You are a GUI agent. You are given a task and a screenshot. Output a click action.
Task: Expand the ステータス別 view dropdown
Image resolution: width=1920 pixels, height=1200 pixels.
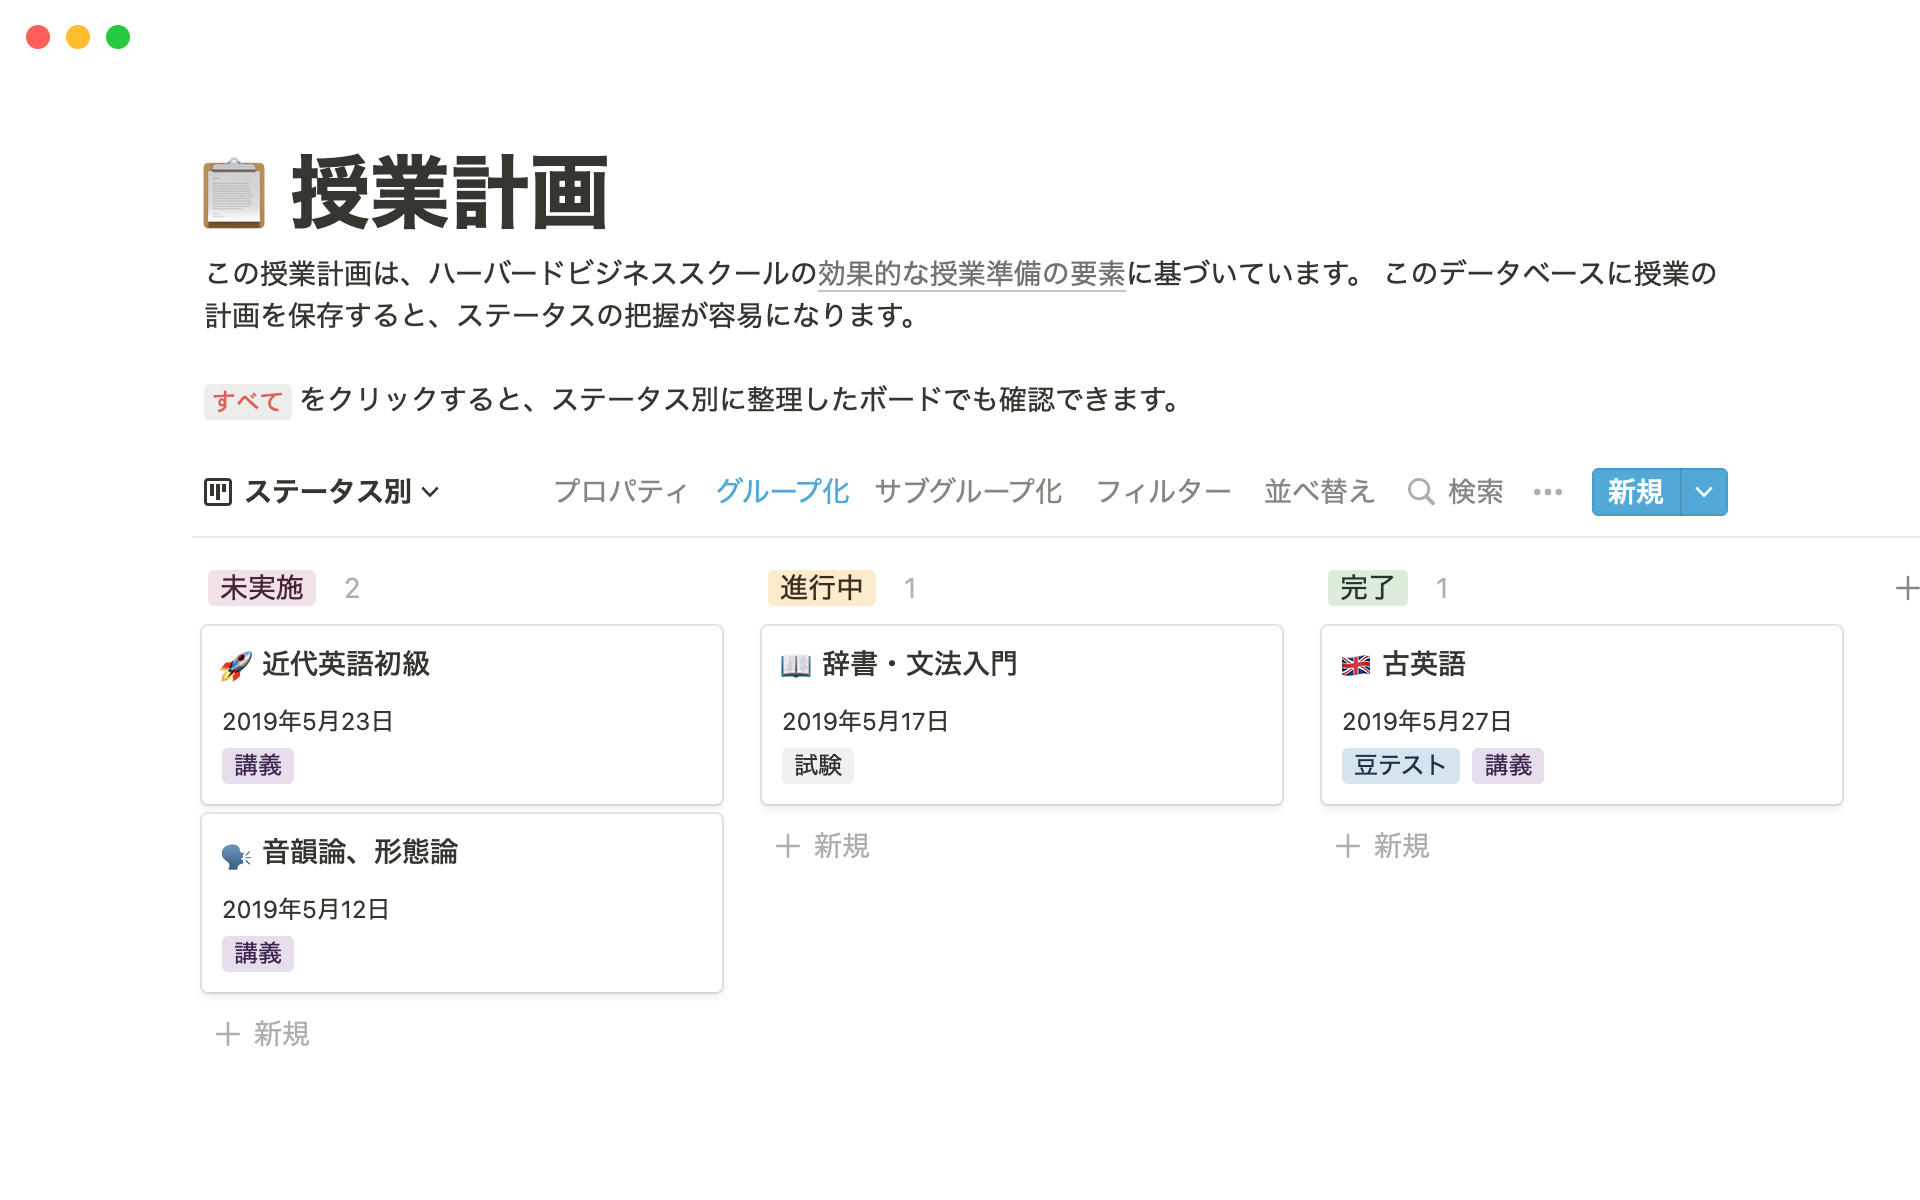(x=431, y=492)
